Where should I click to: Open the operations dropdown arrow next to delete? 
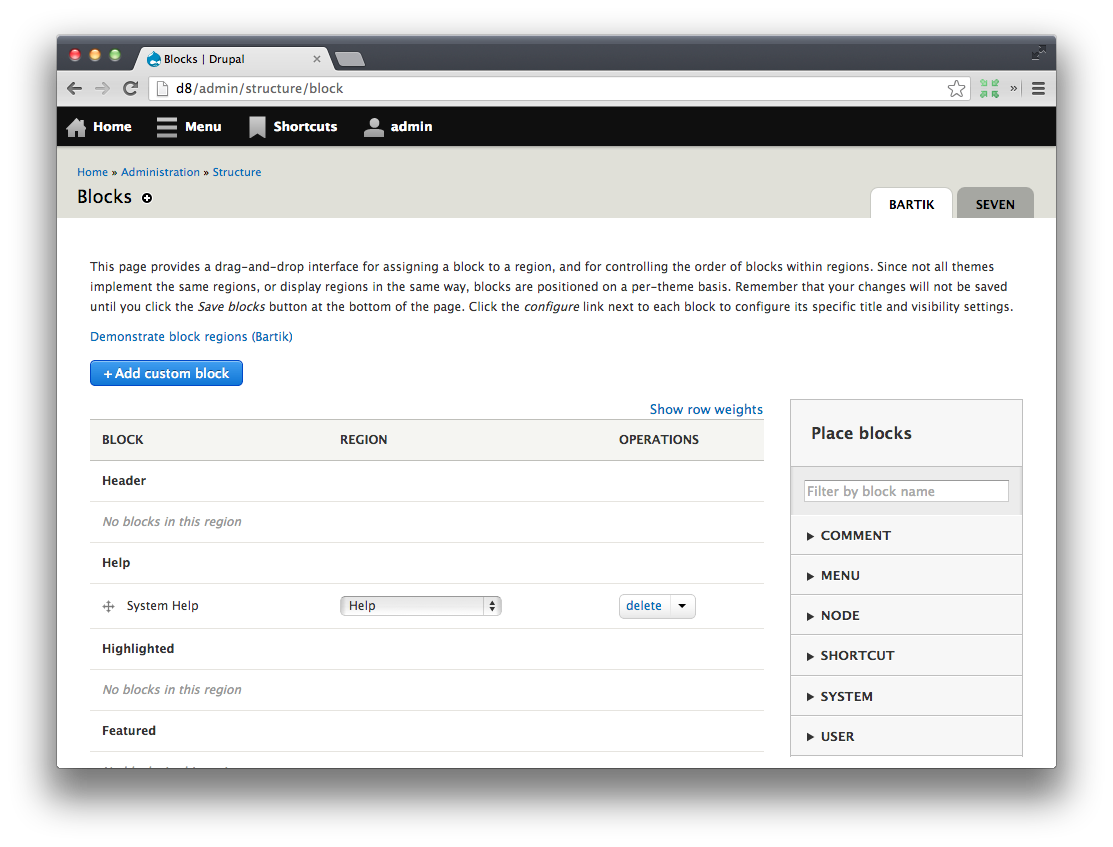click(682, 606)
